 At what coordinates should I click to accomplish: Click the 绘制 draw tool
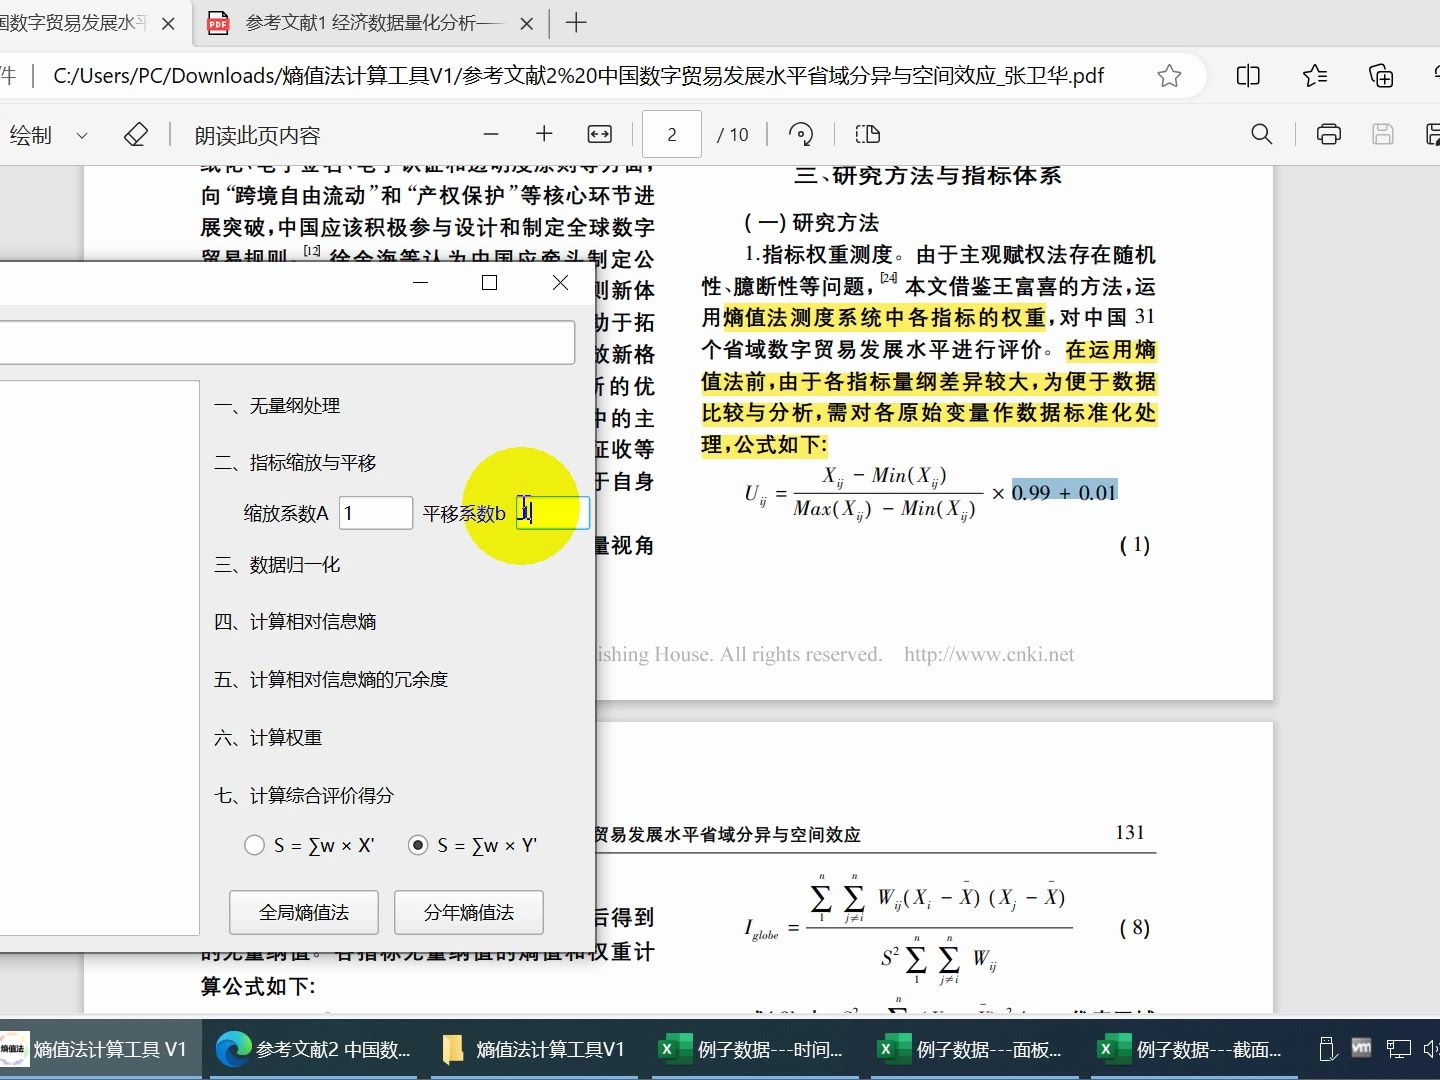(x=30, y=135)
